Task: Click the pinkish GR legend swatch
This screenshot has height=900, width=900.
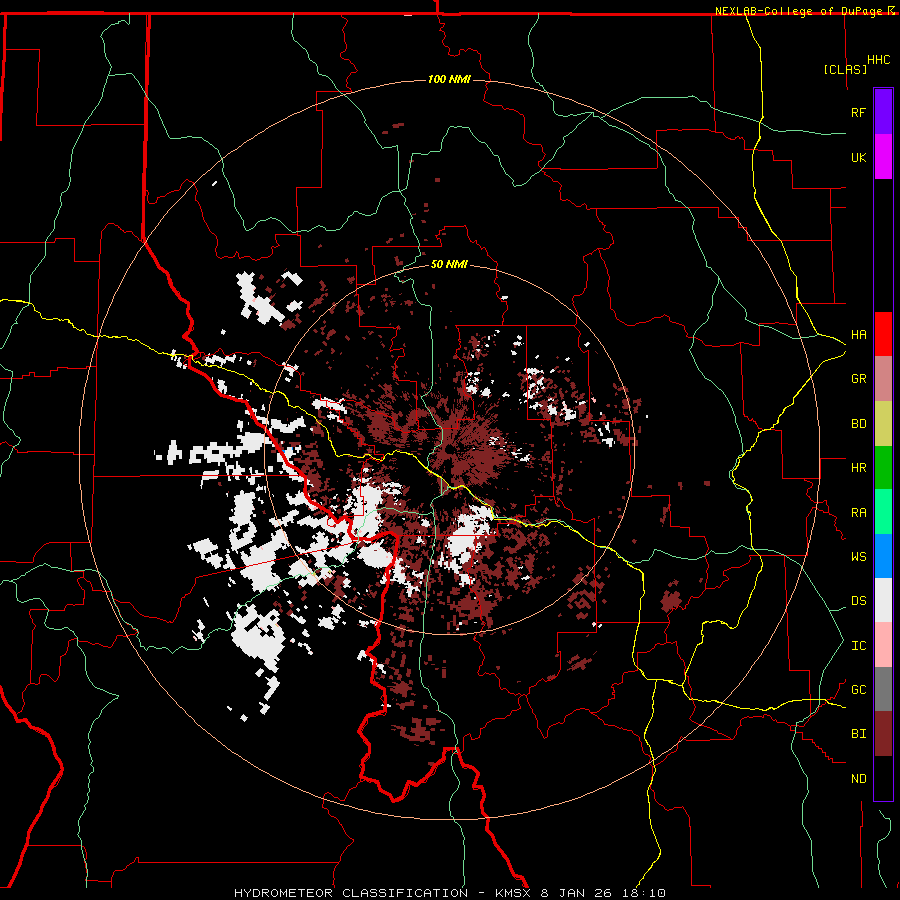Action: (883, 379)
